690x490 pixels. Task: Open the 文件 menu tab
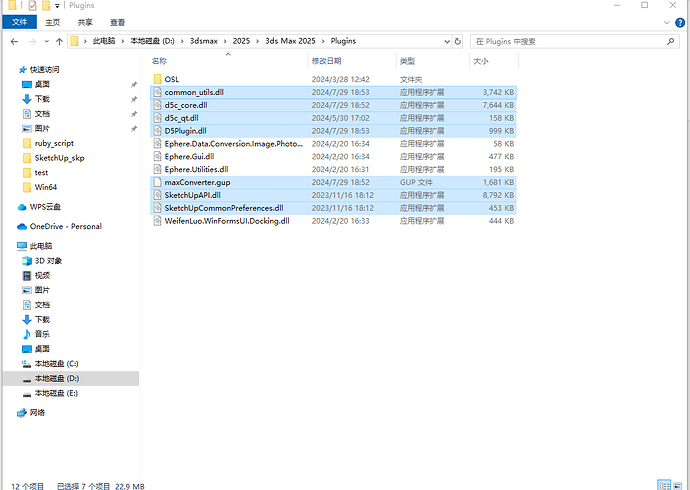click(19, 21)
